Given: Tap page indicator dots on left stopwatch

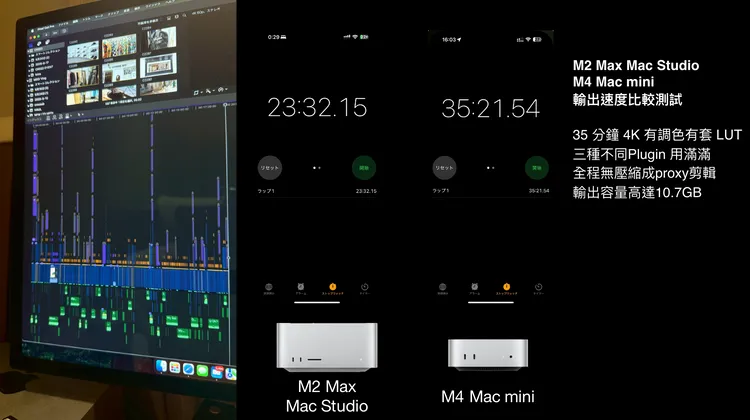Looking at the screenshot, I should pos(316,168).
